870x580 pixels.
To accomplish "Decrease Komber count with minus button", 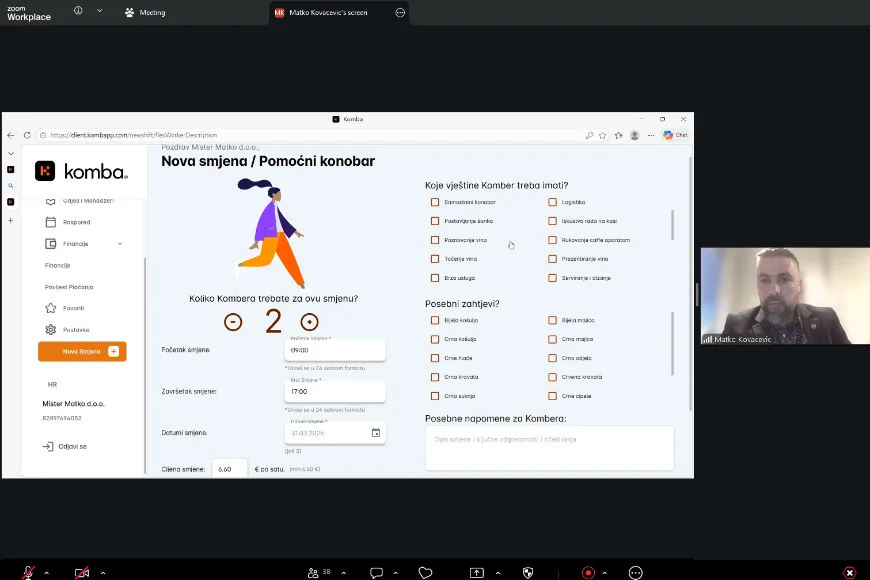I will coord(233,321).
